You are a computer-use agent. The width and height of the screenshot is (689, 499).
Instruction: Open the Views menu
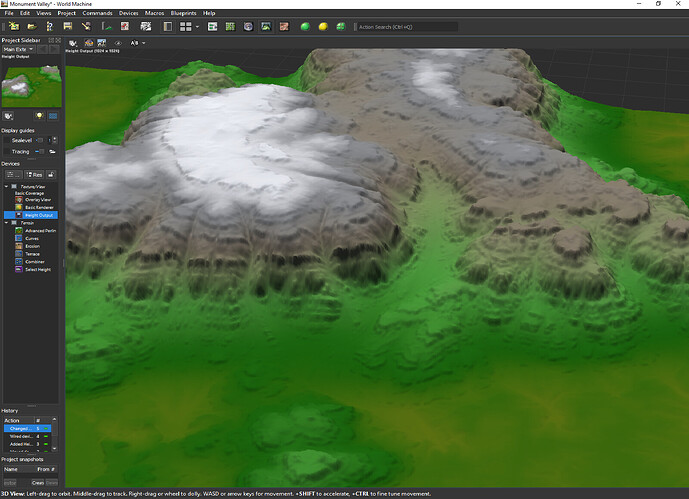point(44,13)
